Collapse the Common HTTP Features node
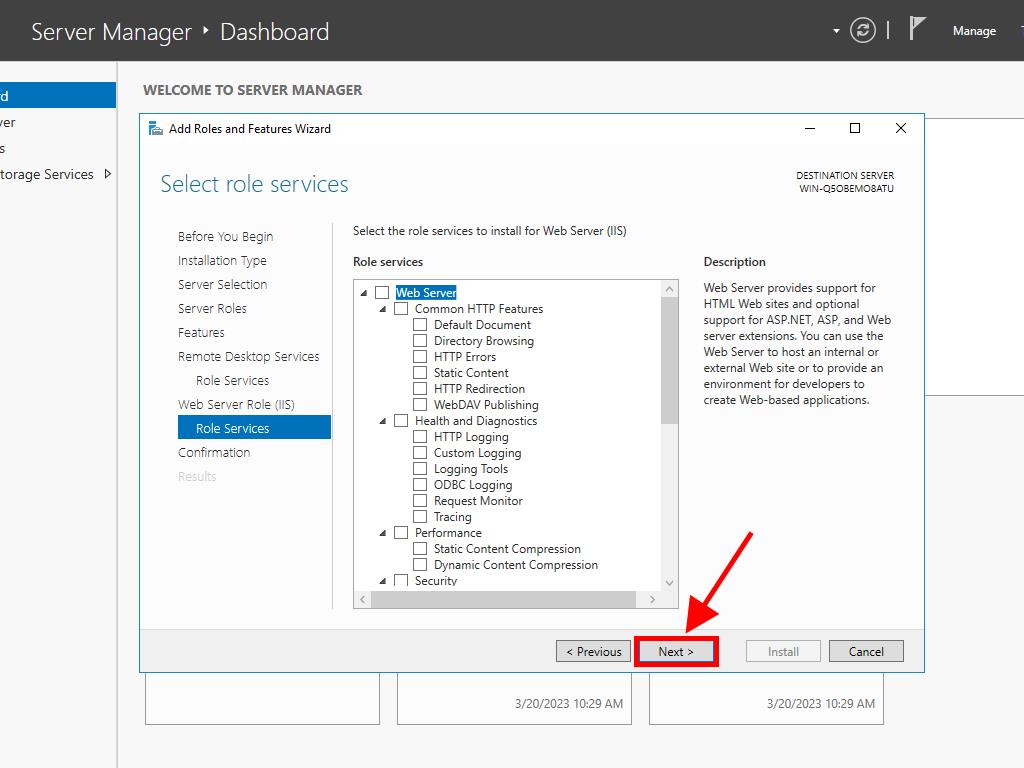The image size is (1024, 768). [x=383, y=309]
